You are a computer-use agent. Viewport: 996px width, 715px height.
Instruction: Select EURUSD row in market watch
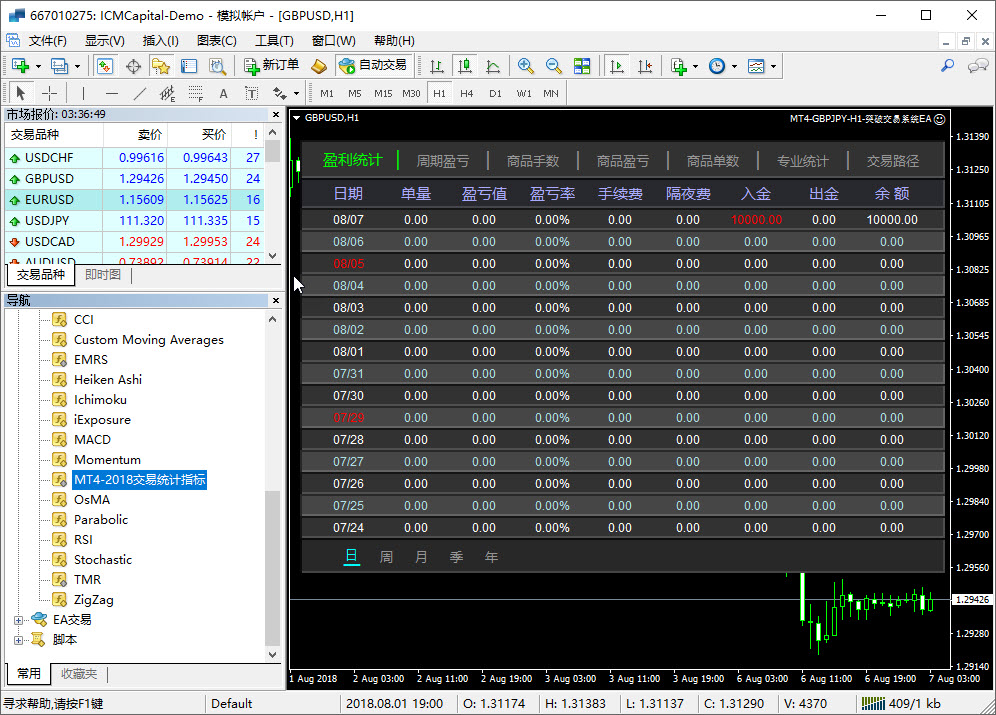135,199
